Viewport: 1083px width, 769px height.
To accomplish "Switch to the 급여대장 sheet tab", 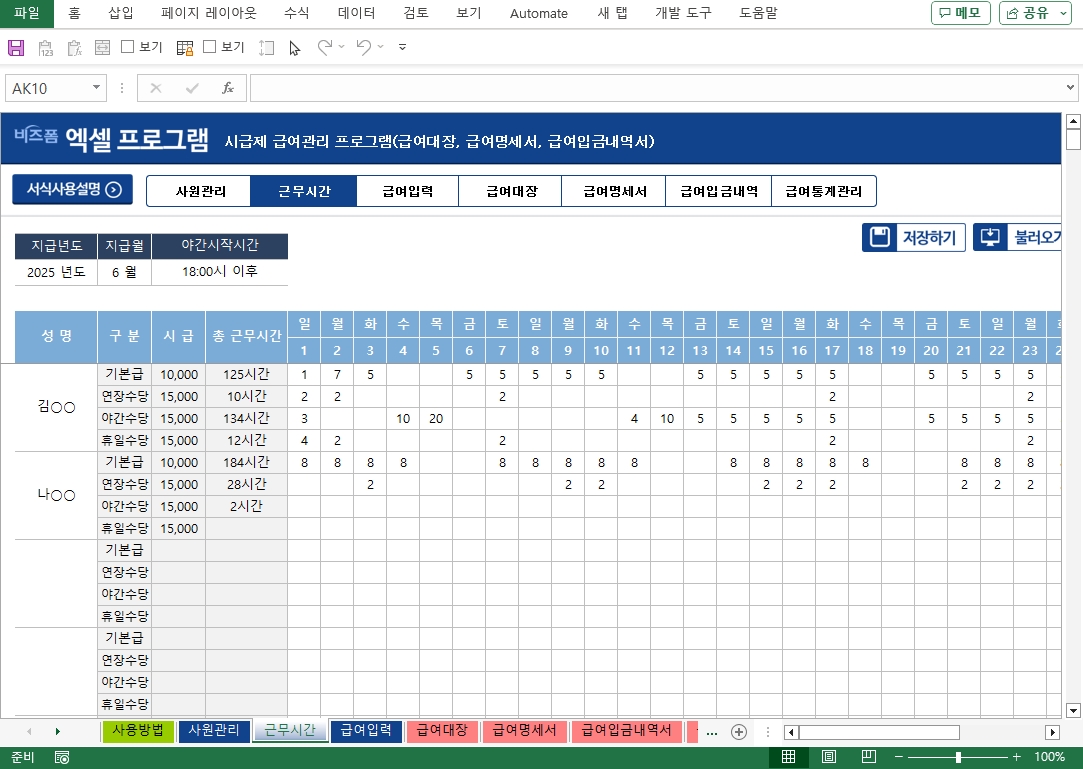I will coord(442,731).
